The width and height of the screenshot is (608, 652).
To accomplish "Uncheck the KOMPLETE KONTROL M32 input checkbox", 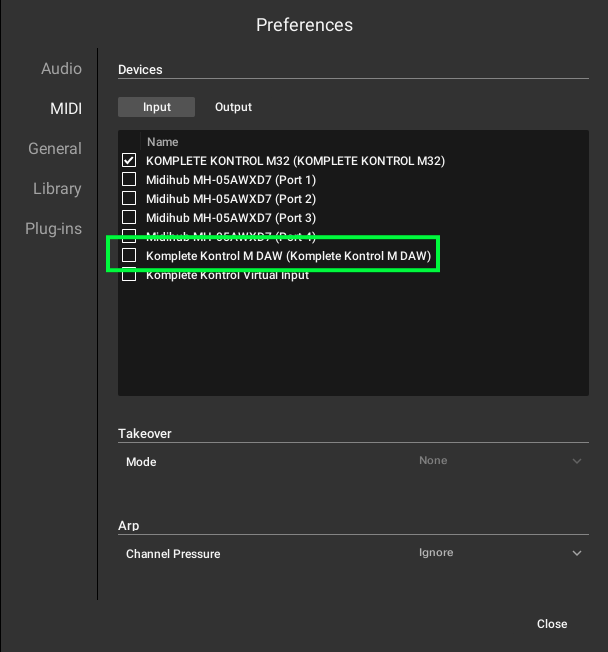I will click(x=129, y=161).
